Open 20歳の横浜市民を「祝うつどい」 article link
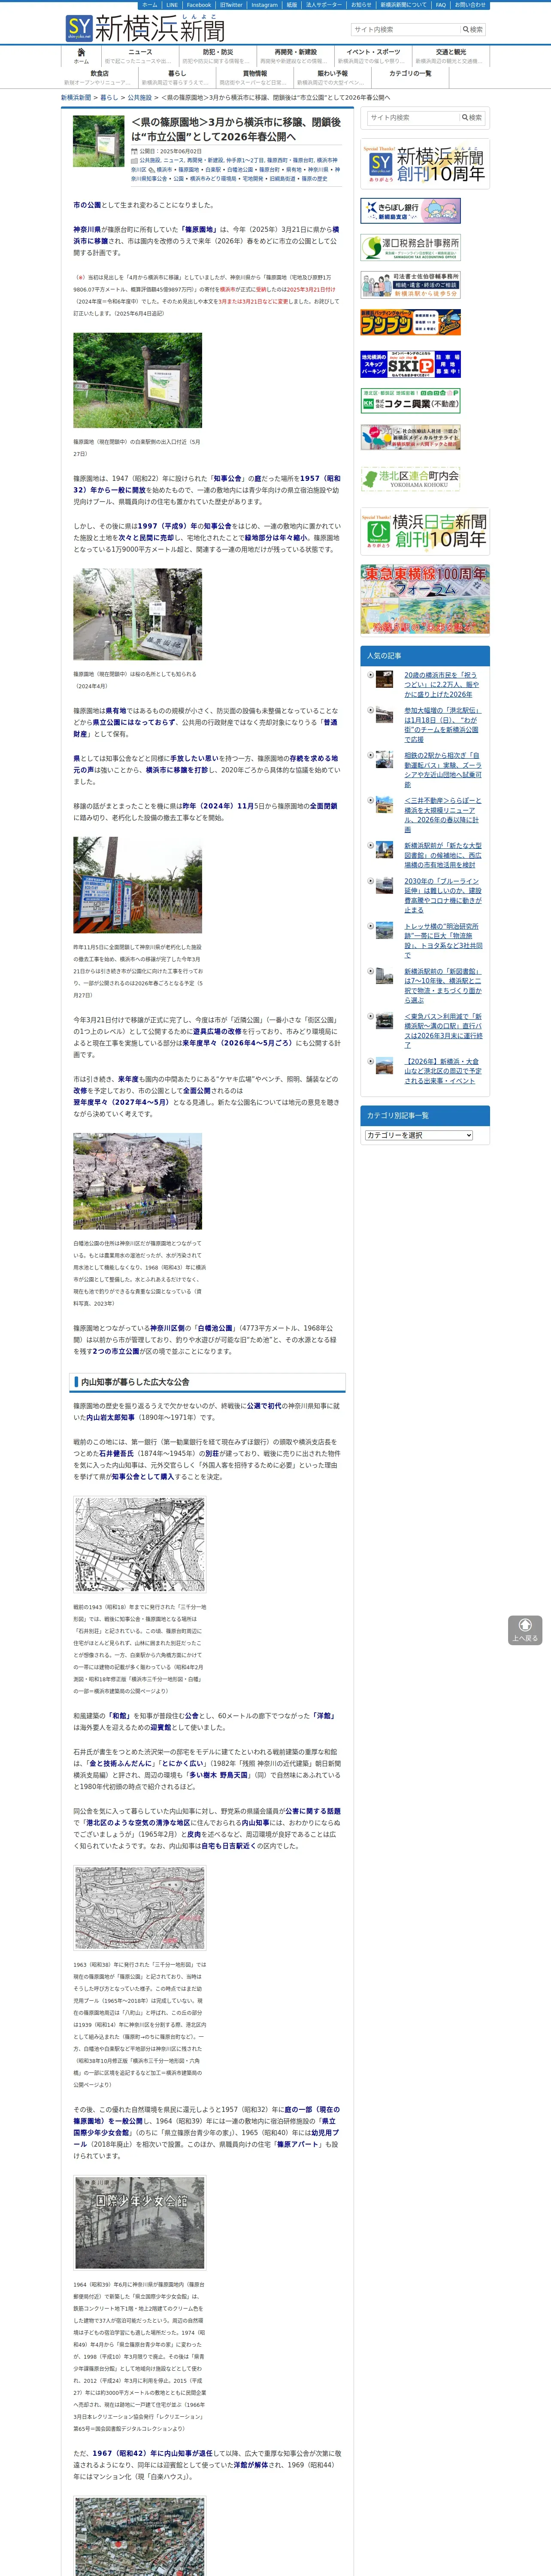The width and height of the screenshot is (551, 2576). [441, 684]
